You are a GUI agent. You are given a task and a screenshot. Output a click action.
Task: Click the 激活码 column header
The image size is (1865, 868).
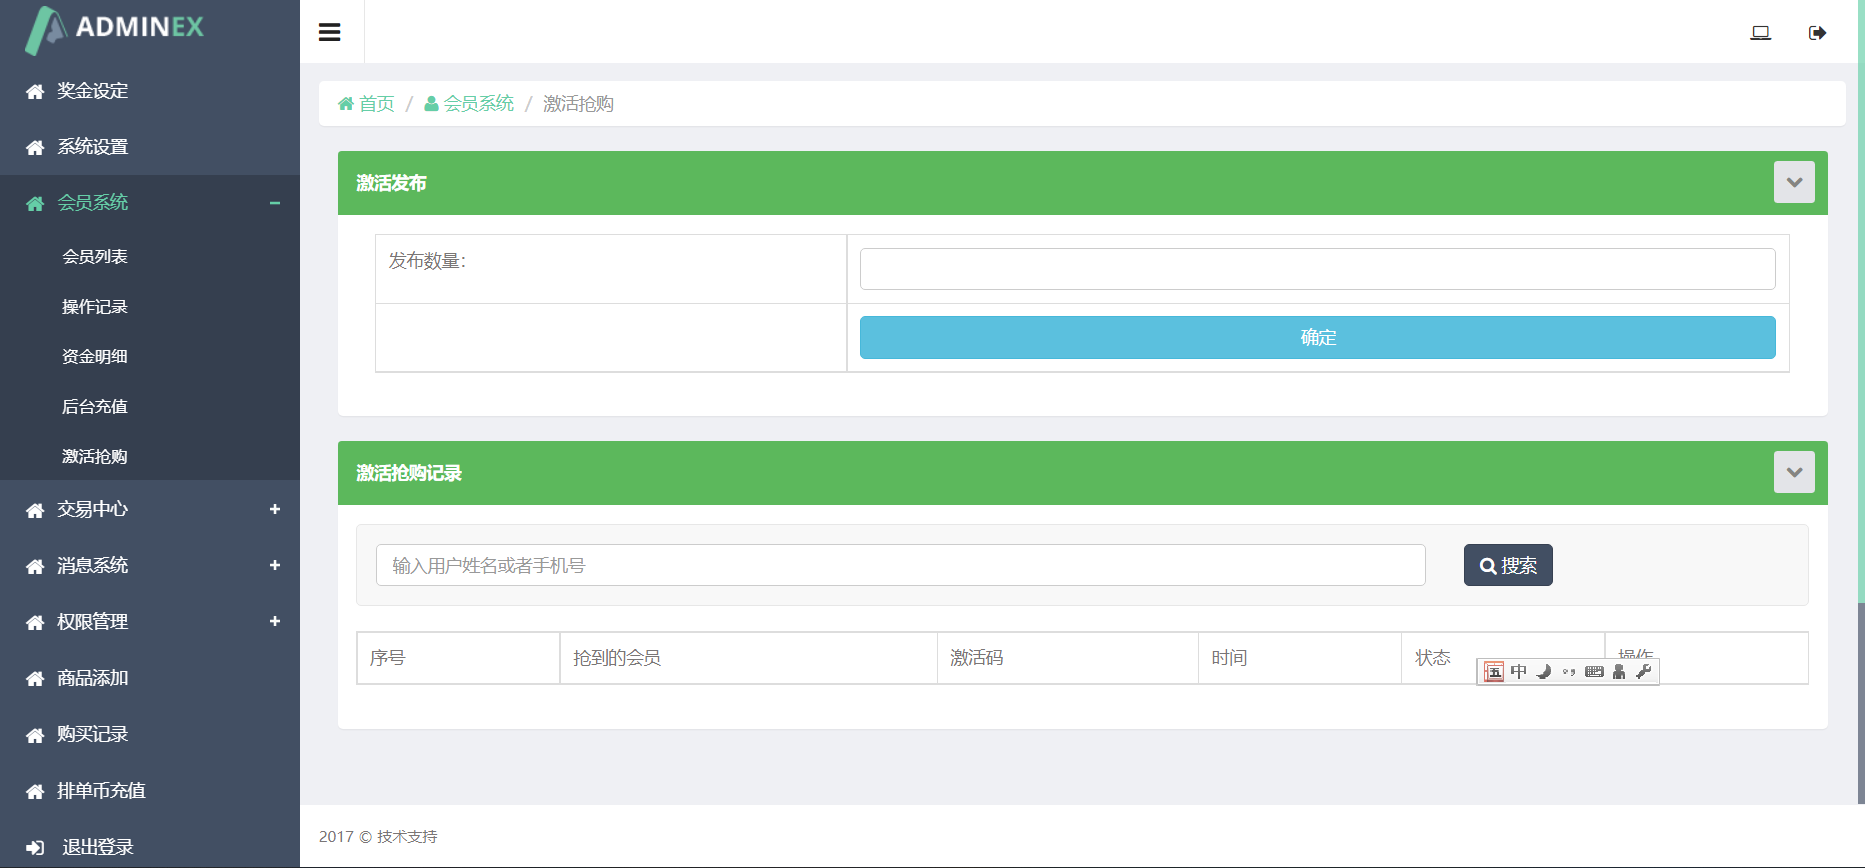pyautogui.click(x=977, y=658)
